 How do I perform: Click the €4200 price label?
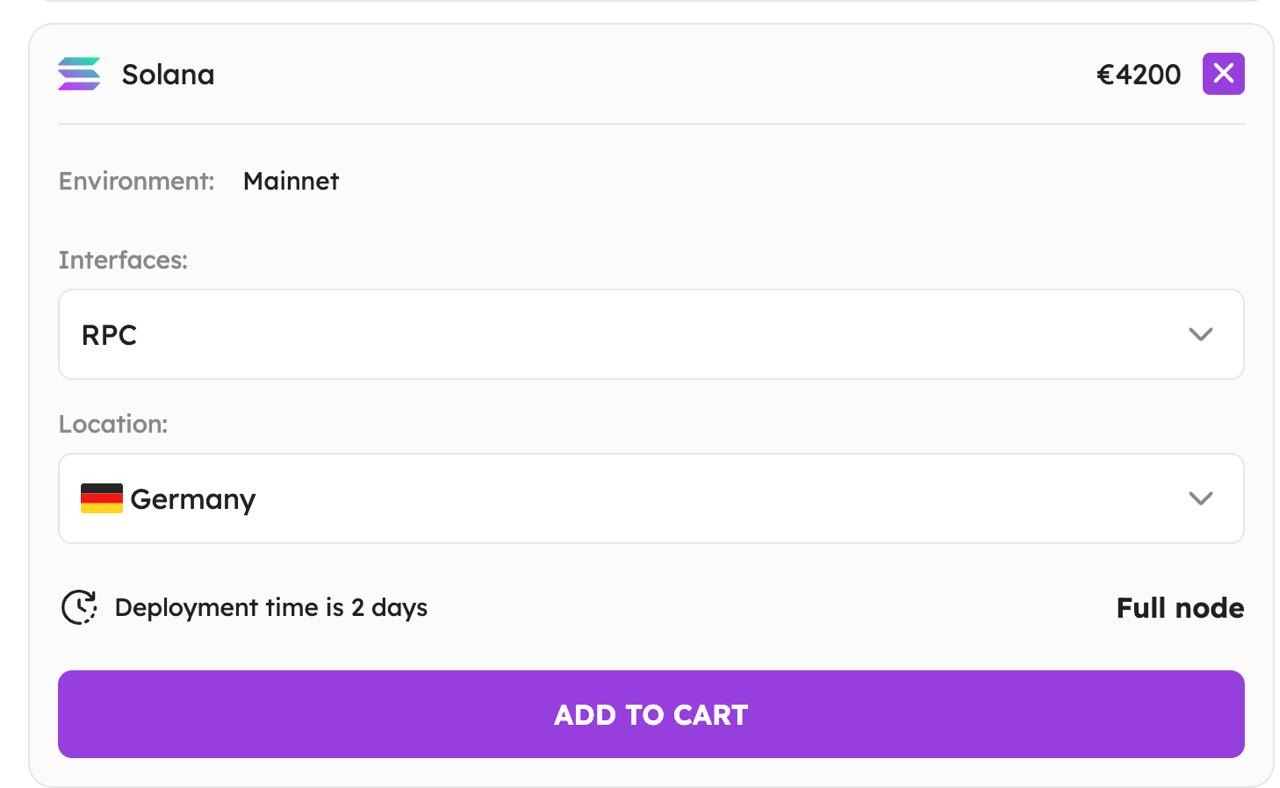(1138, 75)
